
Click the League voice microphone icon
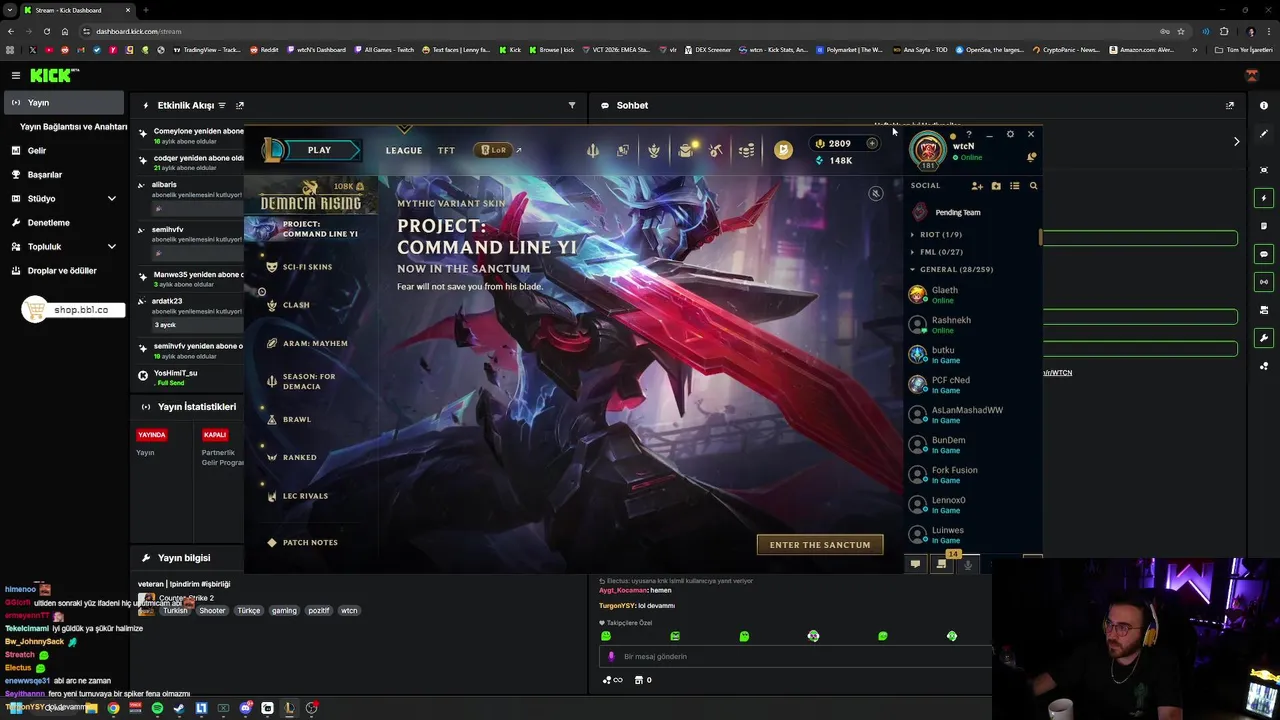point(967,565)
